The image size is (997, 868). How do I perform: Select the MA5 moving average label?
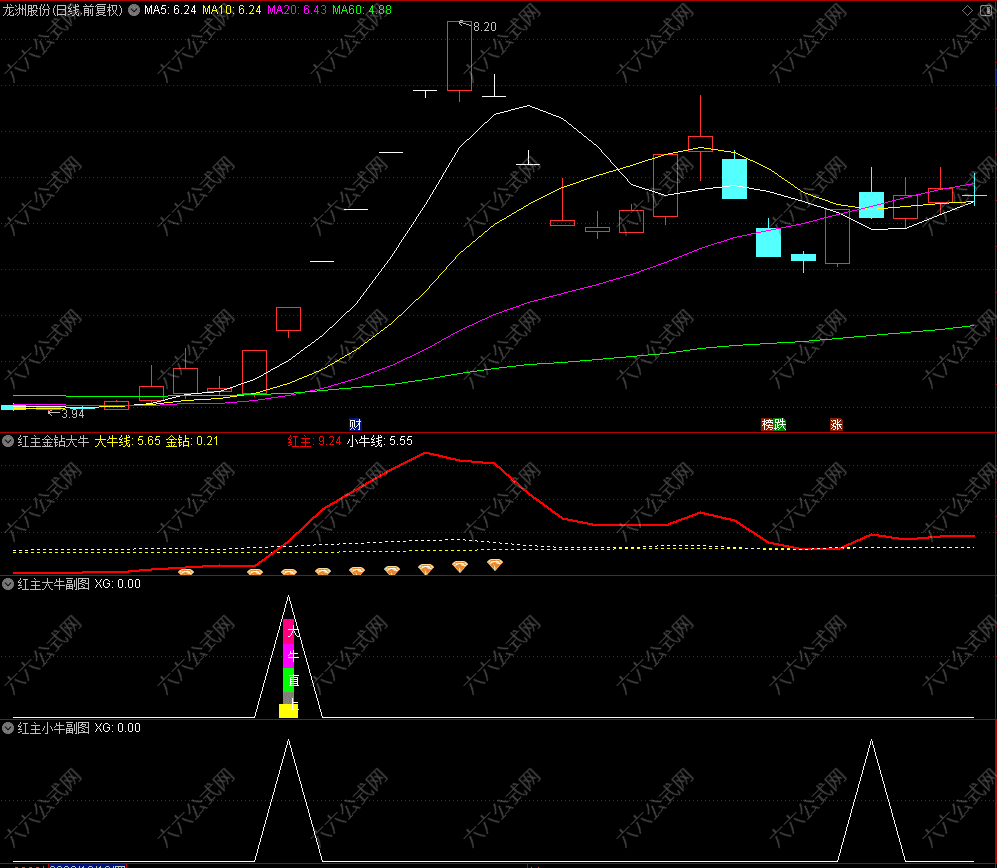(169, 10)
